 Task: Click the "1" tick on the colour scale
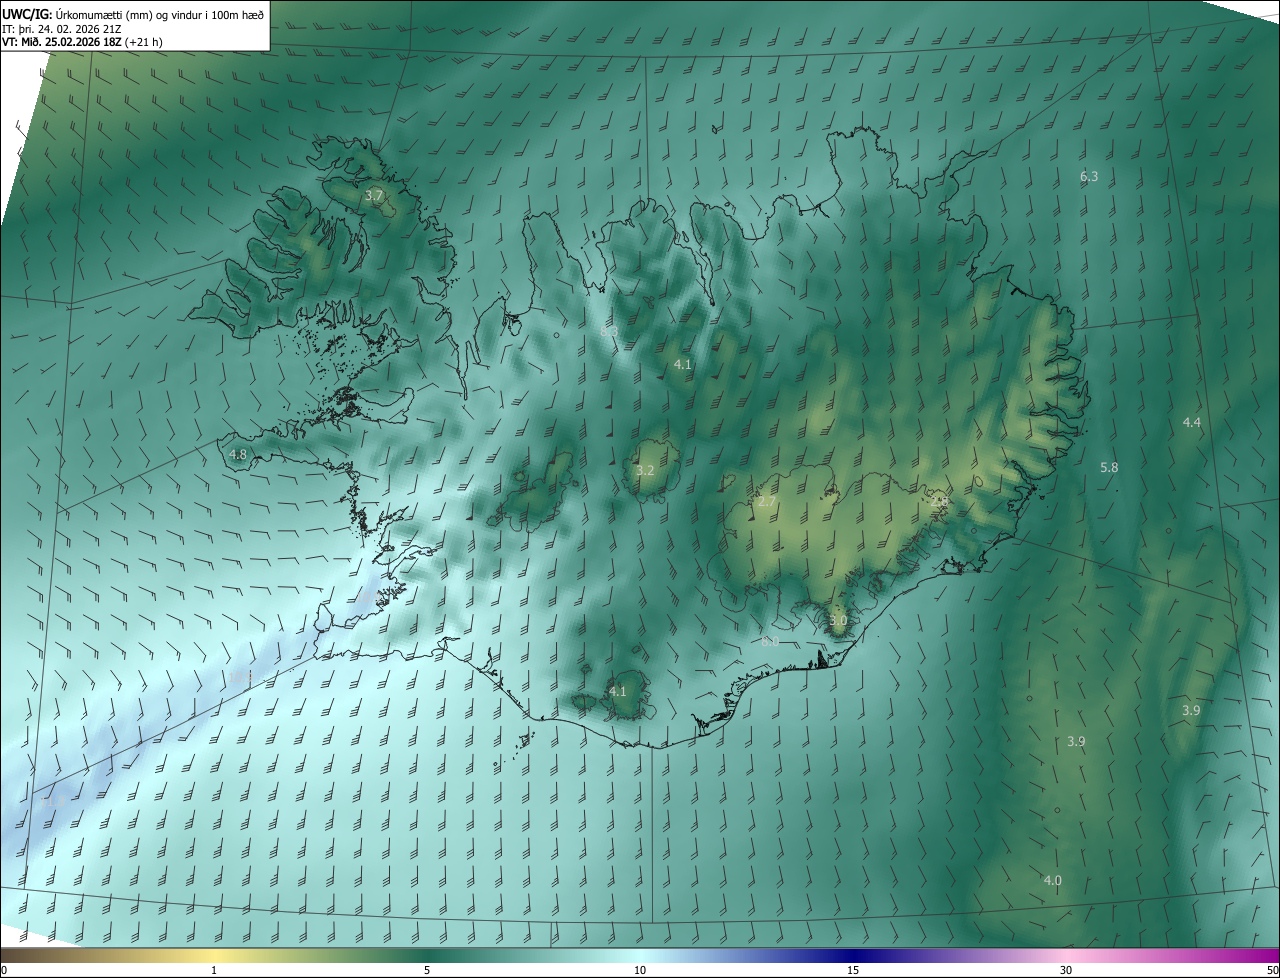[214, 970]
